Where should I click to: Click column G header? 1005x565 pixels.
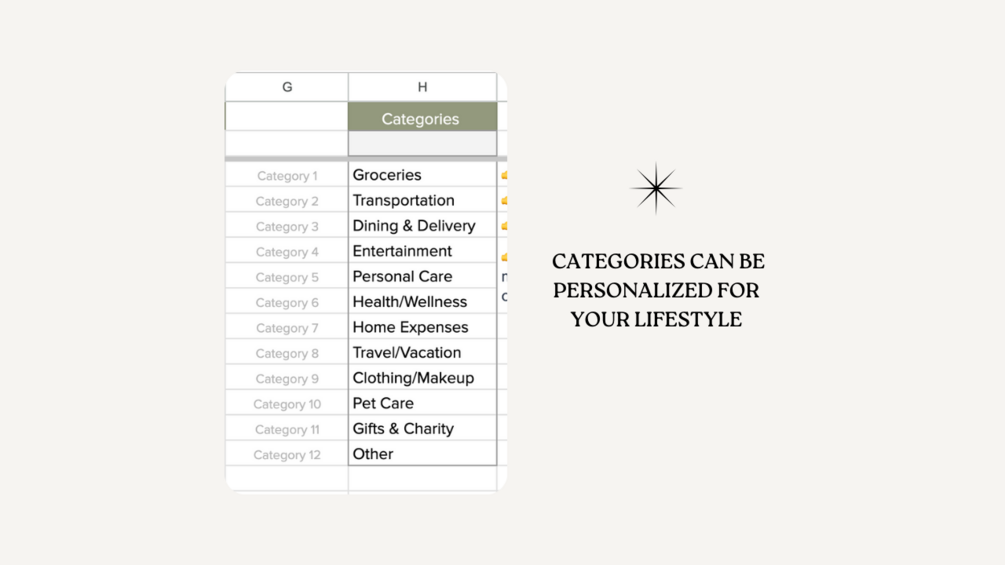click(287, 87)
